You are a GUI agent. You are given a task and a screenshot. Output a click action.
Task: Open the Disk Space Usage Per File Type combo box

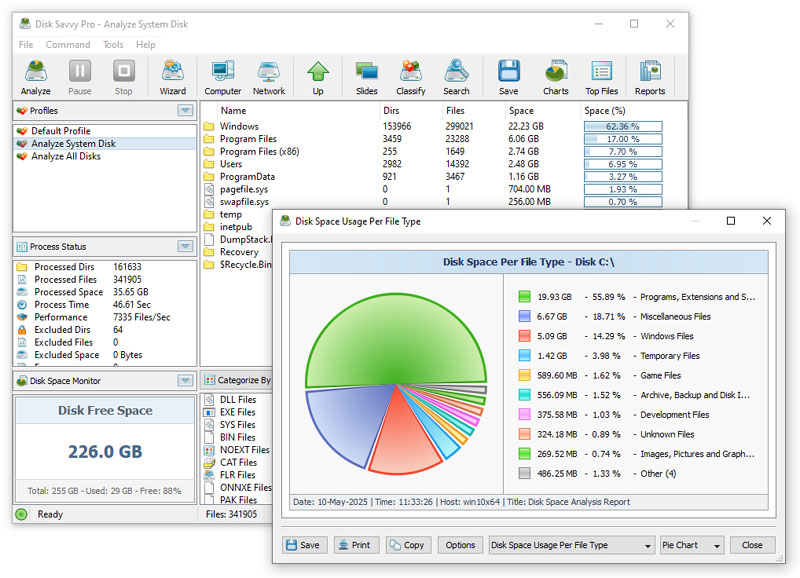pos(570,545)
